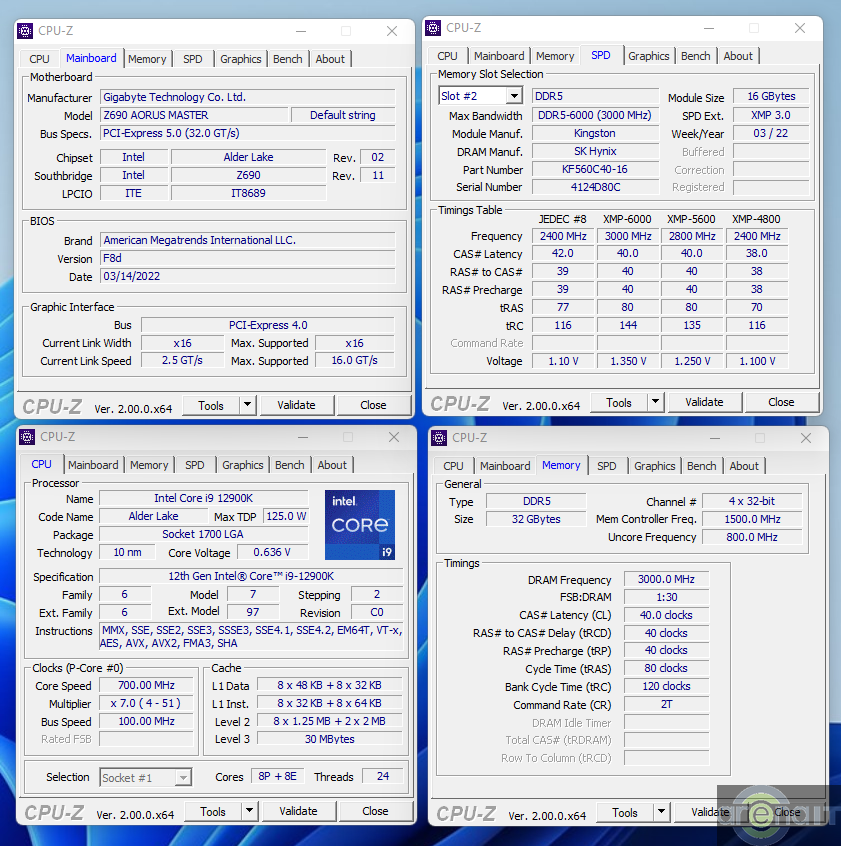Click the CPU-Z title bar icon in the Mainboard window
The height and width of the screenshot is (846, 841).
pyautogui.click(x=26, y=31)
